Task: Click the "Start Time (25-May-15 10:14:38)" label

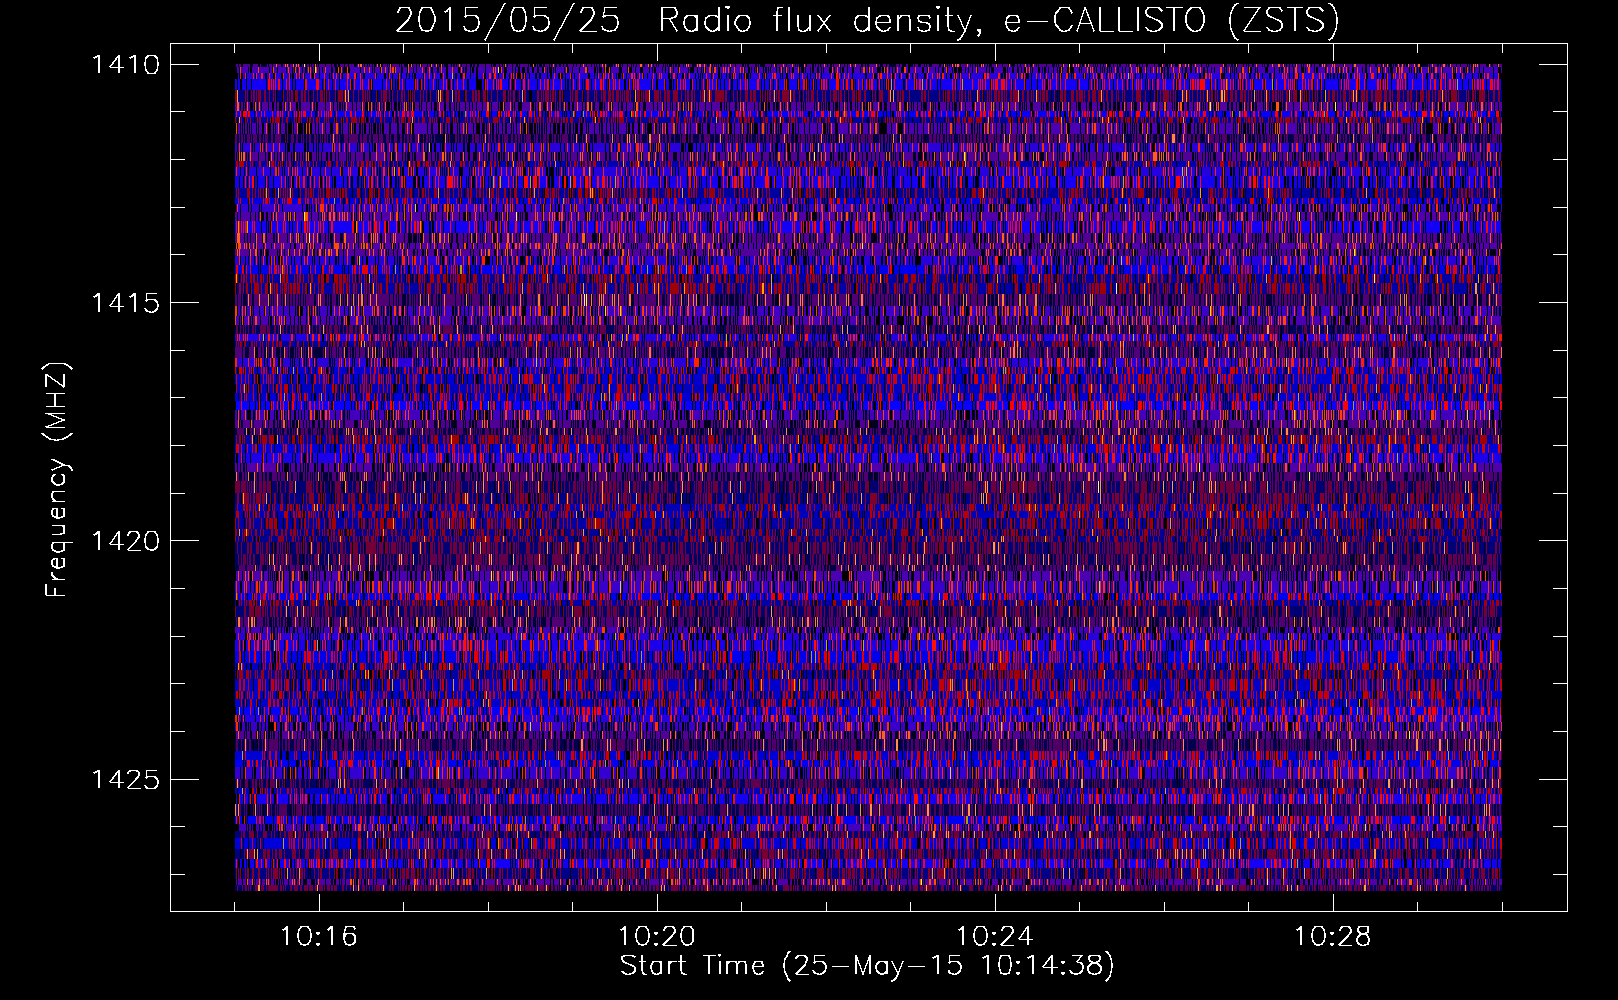Action: coord(867,966)
